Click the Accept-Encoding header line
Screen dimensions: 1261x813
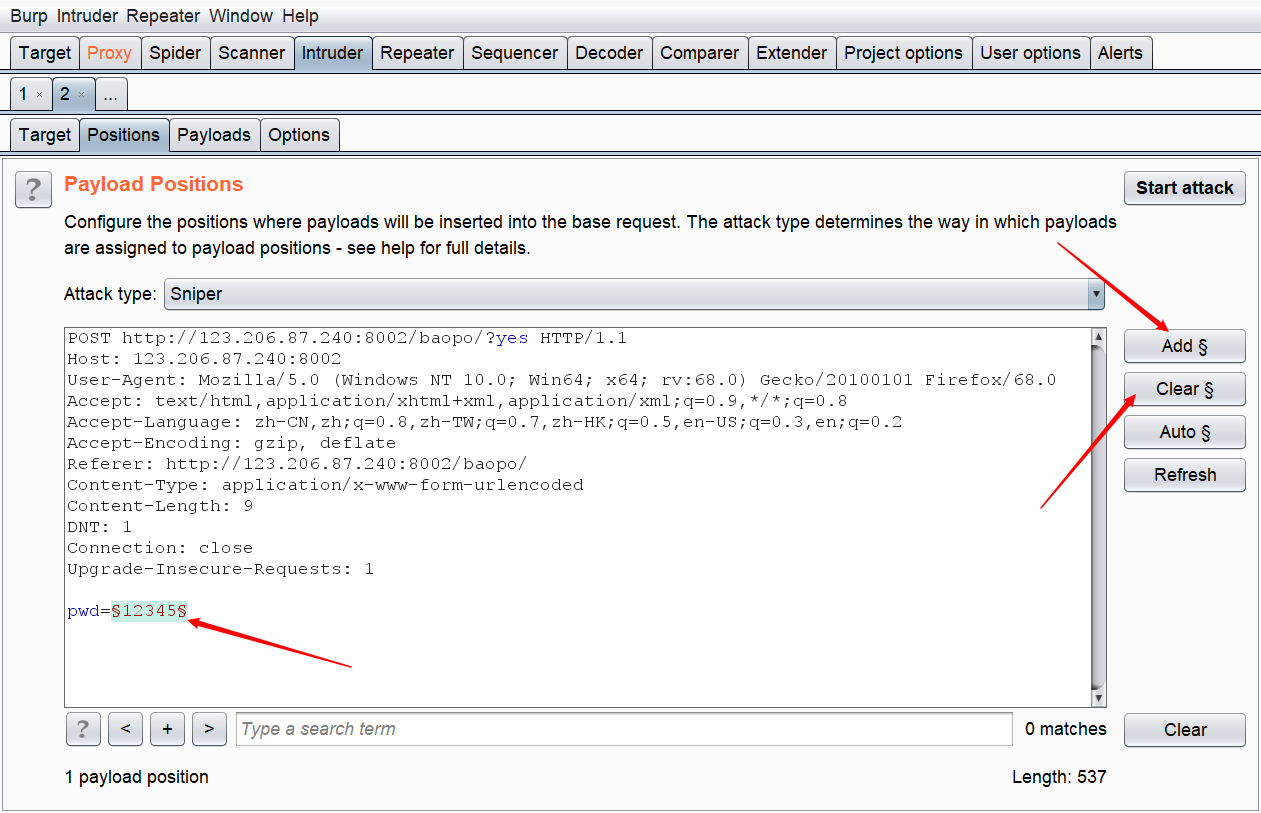click(231, 443)
